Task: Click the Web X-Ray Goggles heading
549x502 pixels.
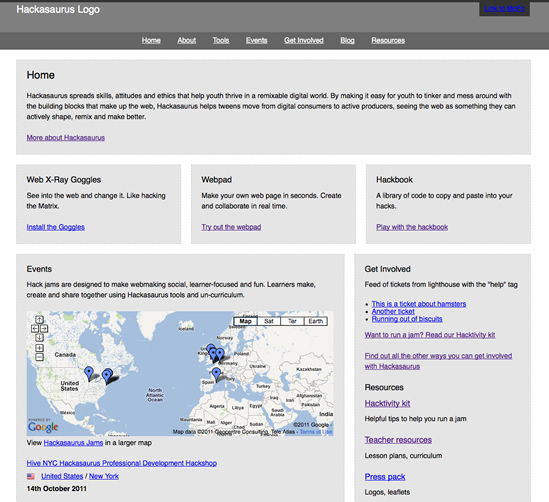Action: click(64, 180)
